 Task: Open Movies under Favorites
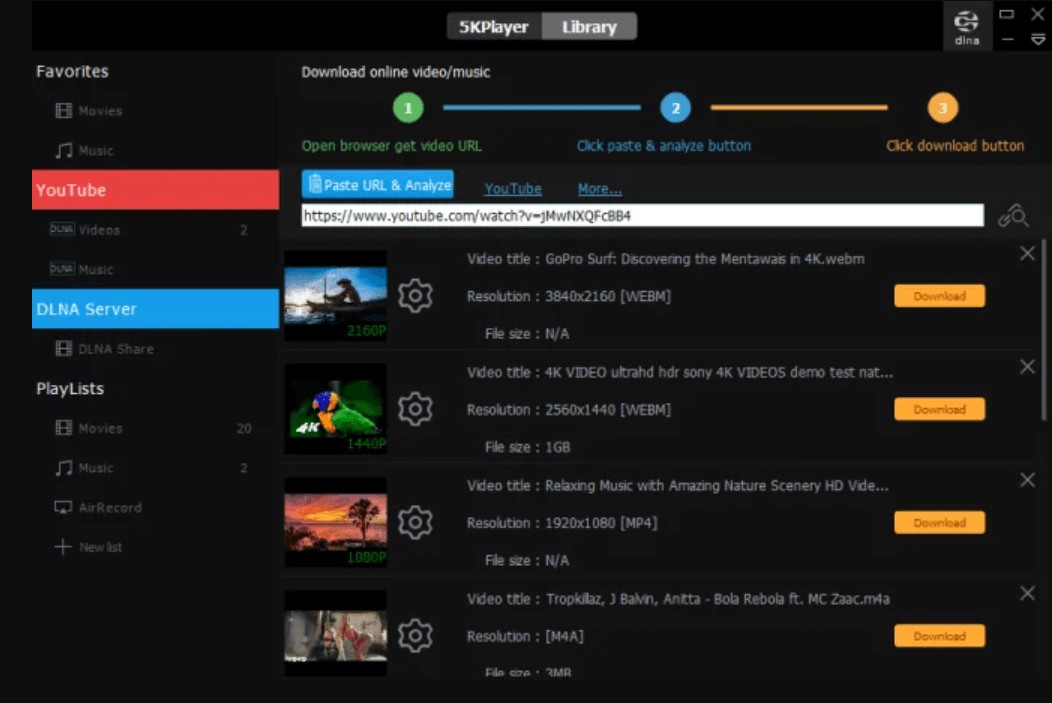coord(89,111)
